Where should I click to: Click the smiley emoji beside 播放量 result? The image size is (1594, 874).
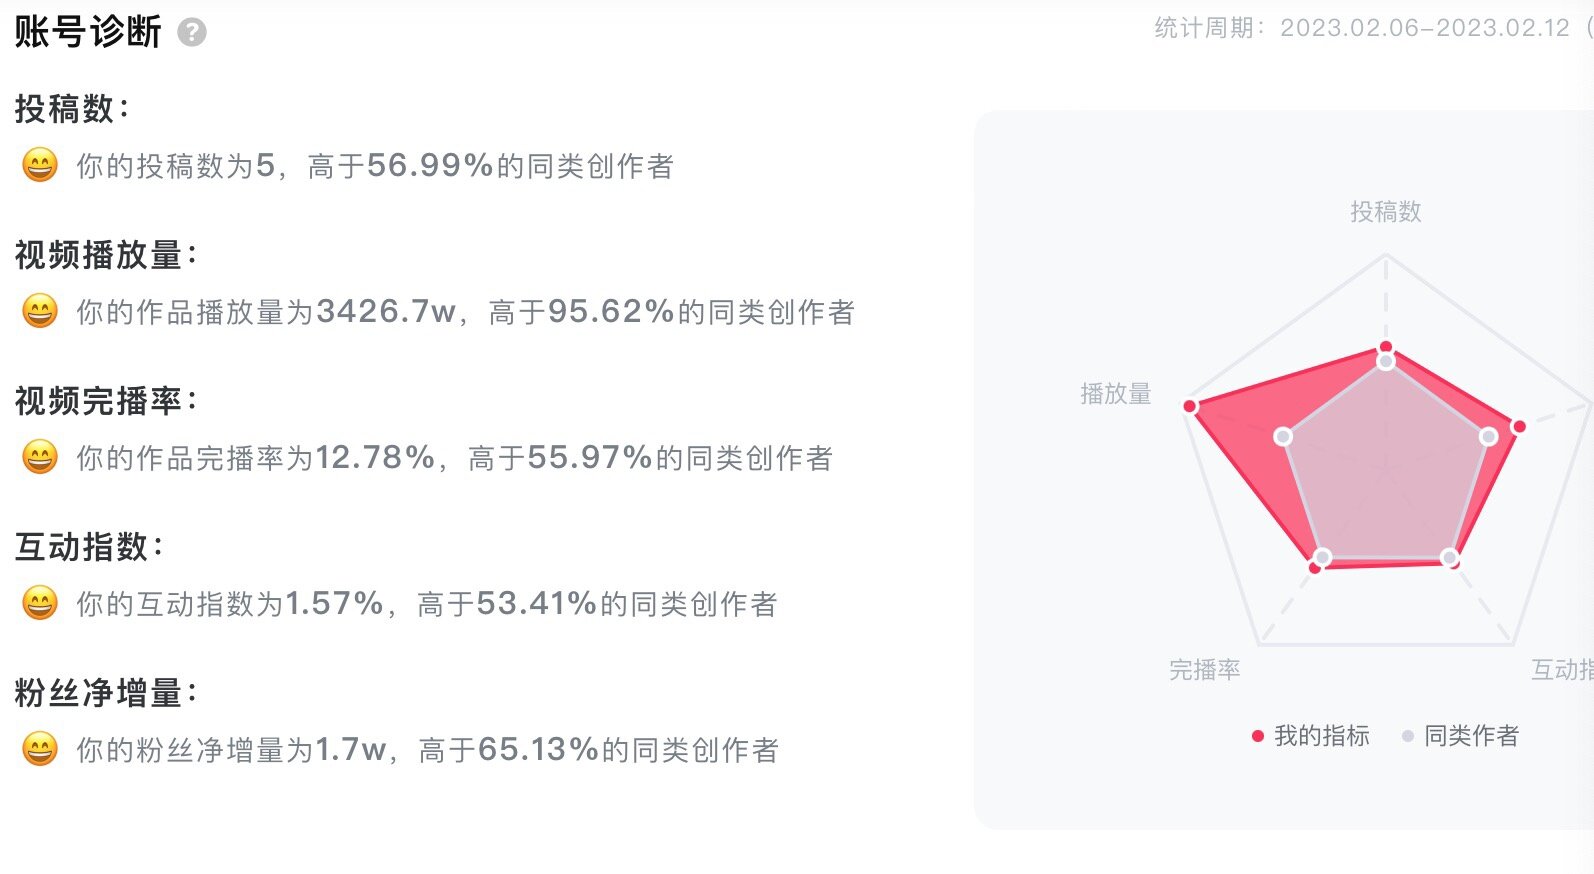(40, 311)
